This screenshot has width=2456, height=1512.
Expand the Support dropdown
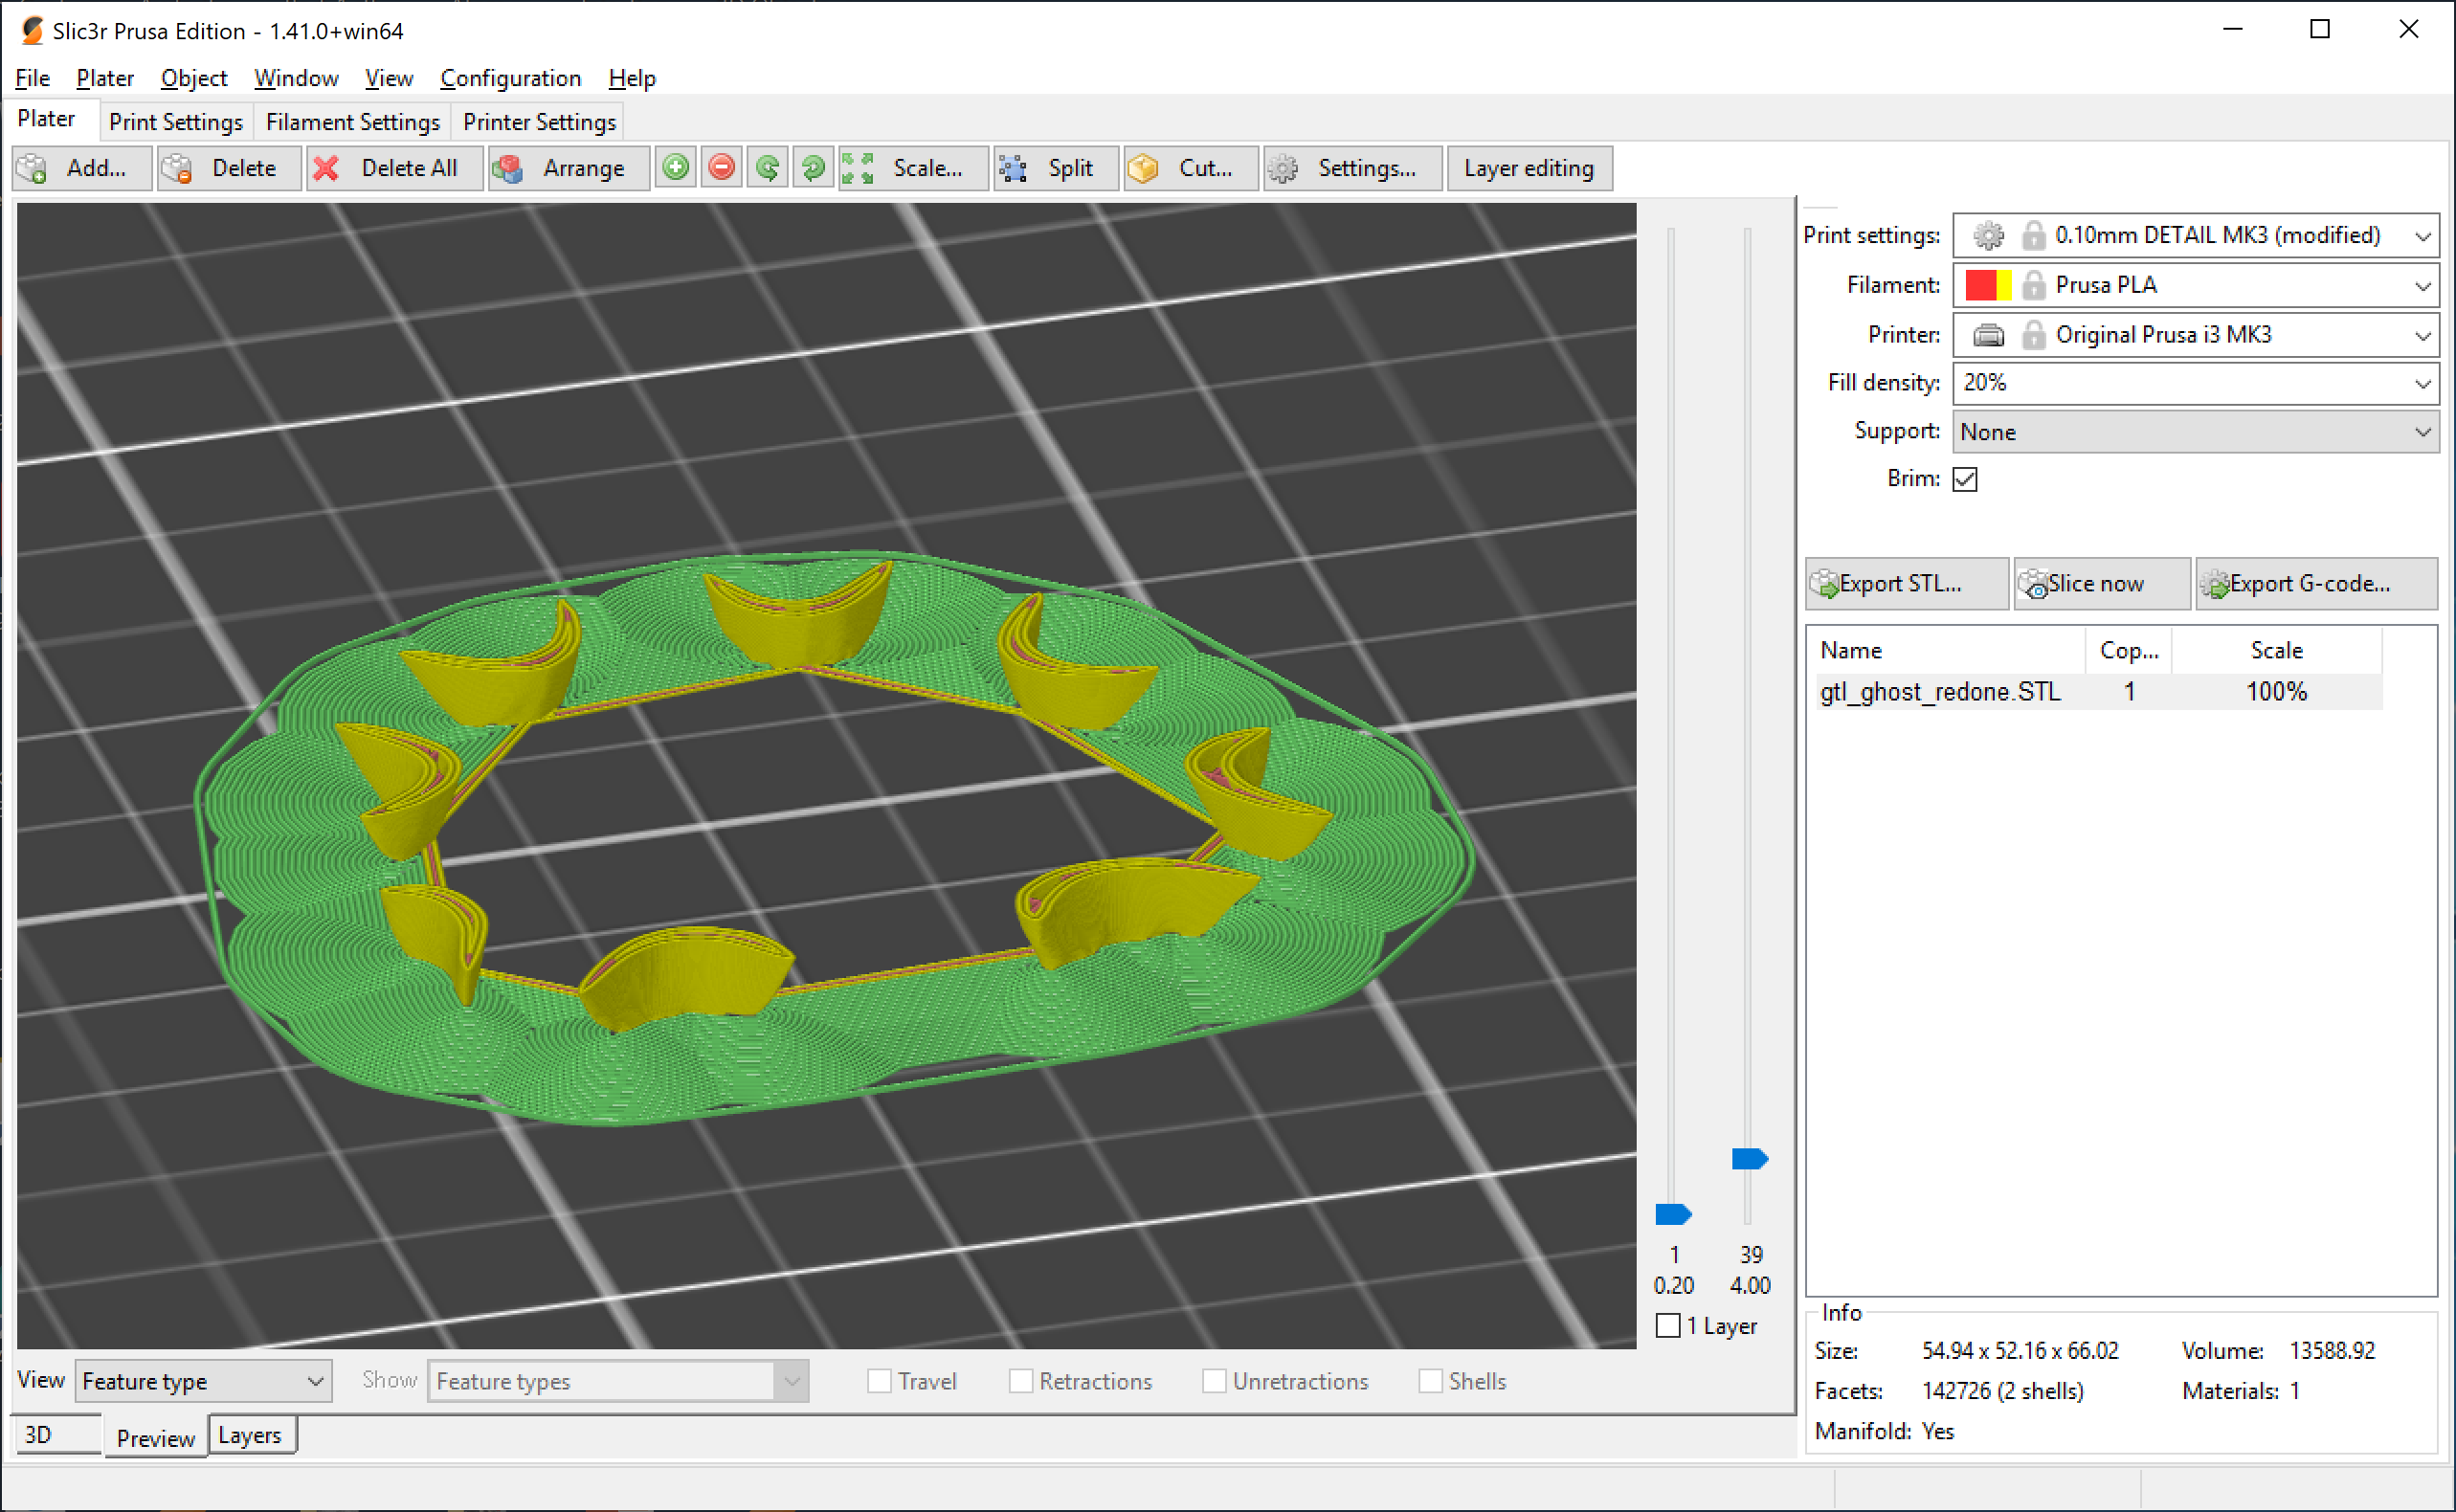(2197, 428)
